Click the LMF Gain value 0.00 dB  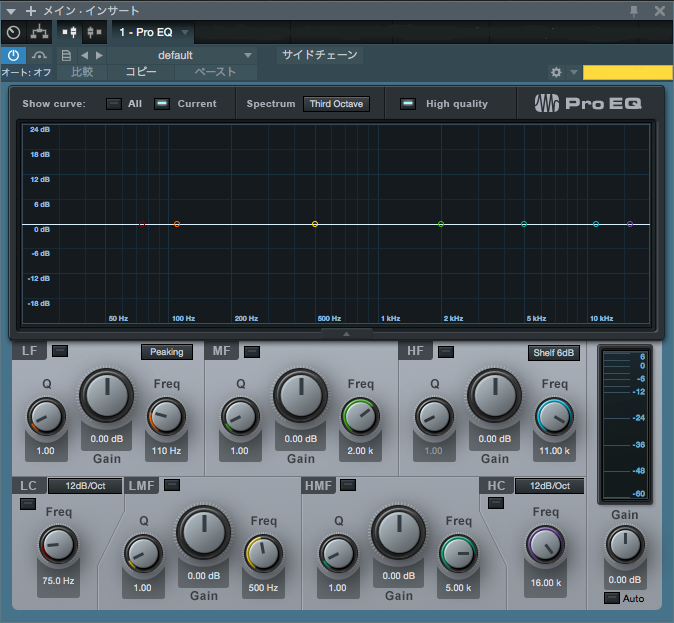point(204,576)
